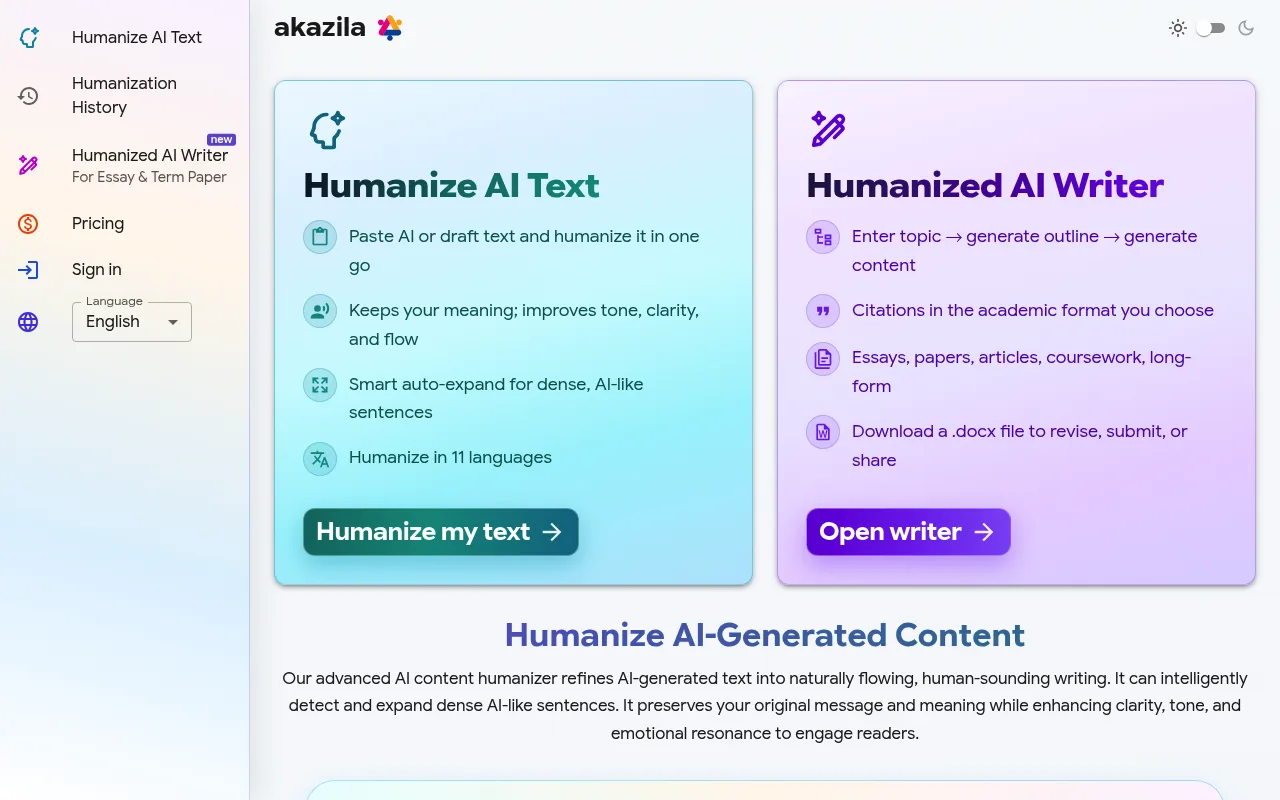
Task: Click the globe language icon
Action: [28, 322]
